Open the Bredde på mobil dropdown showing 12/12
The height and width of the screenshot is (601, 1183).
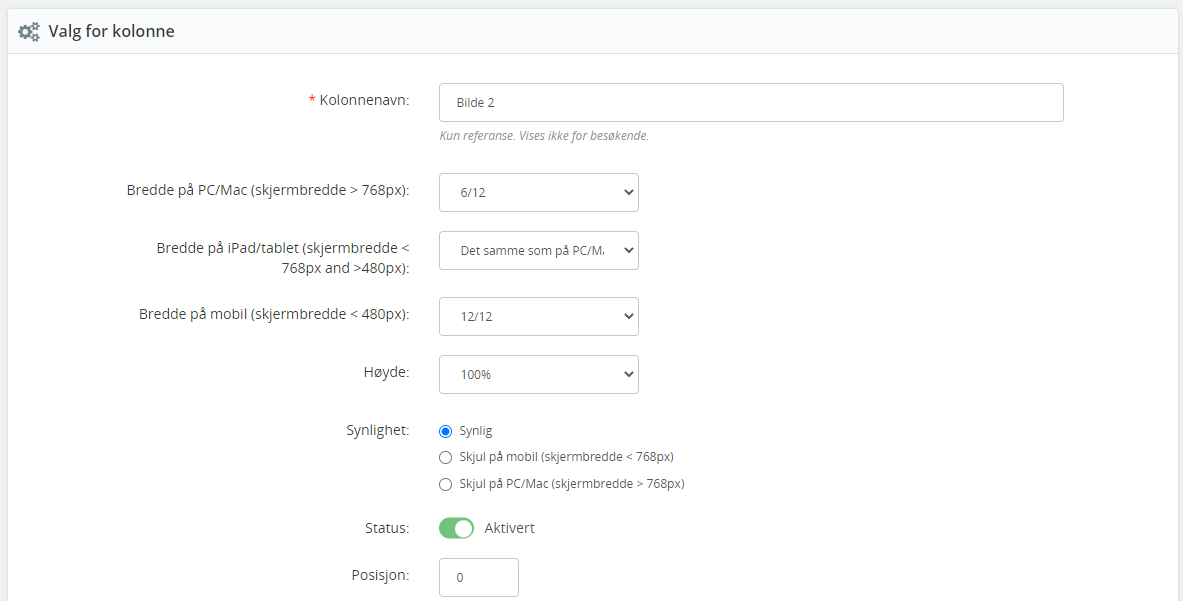pyautogui.click(x=539, y=316)
